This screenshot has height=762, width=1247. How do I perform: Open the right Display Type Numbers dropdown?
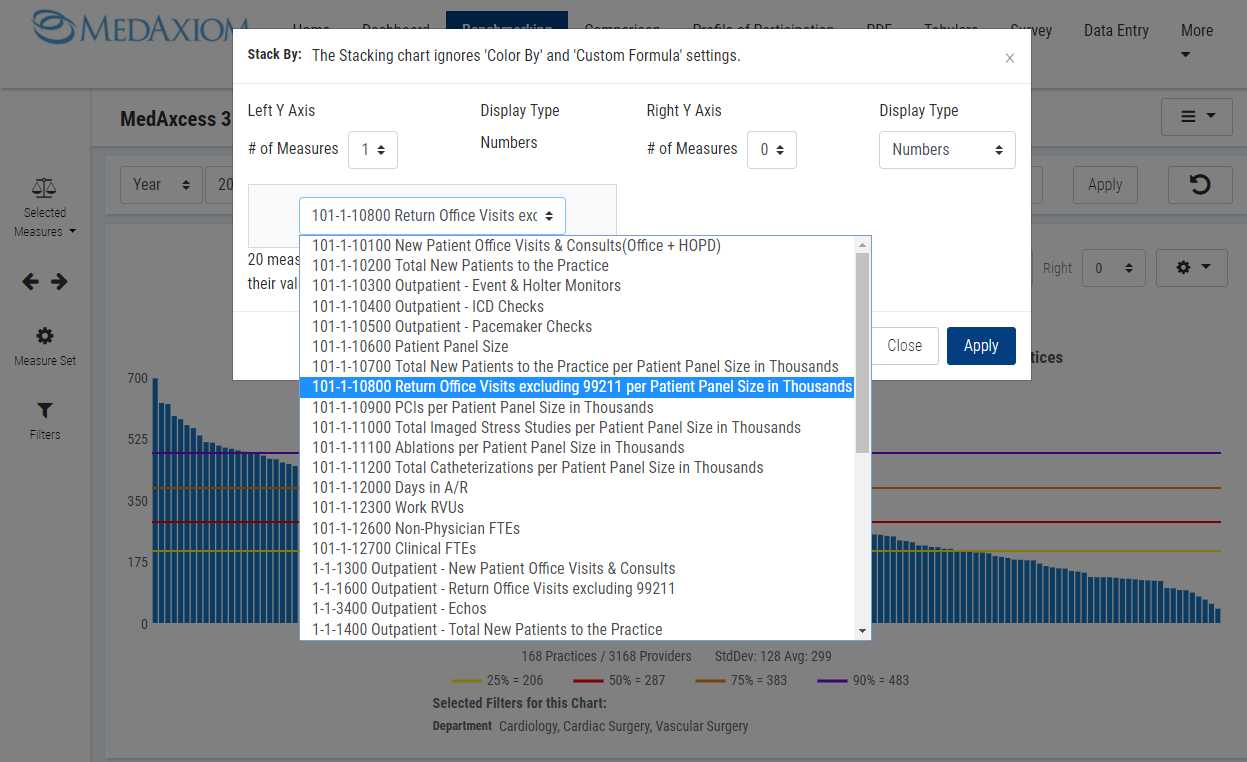point(947,150)
